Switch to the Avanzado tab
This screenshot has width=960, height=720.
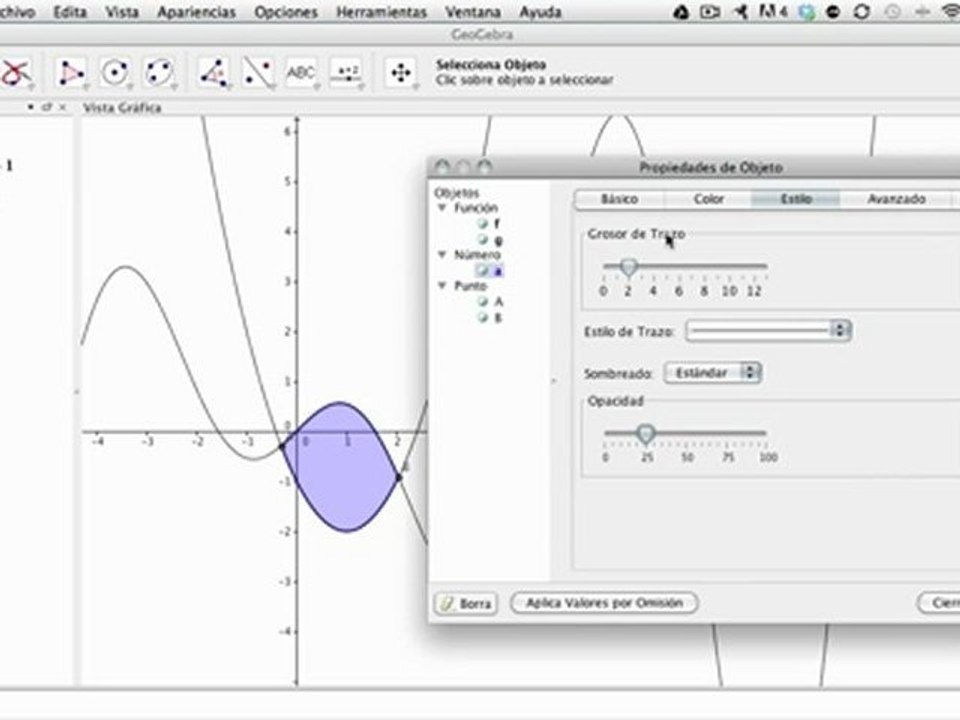coord(896,199)
